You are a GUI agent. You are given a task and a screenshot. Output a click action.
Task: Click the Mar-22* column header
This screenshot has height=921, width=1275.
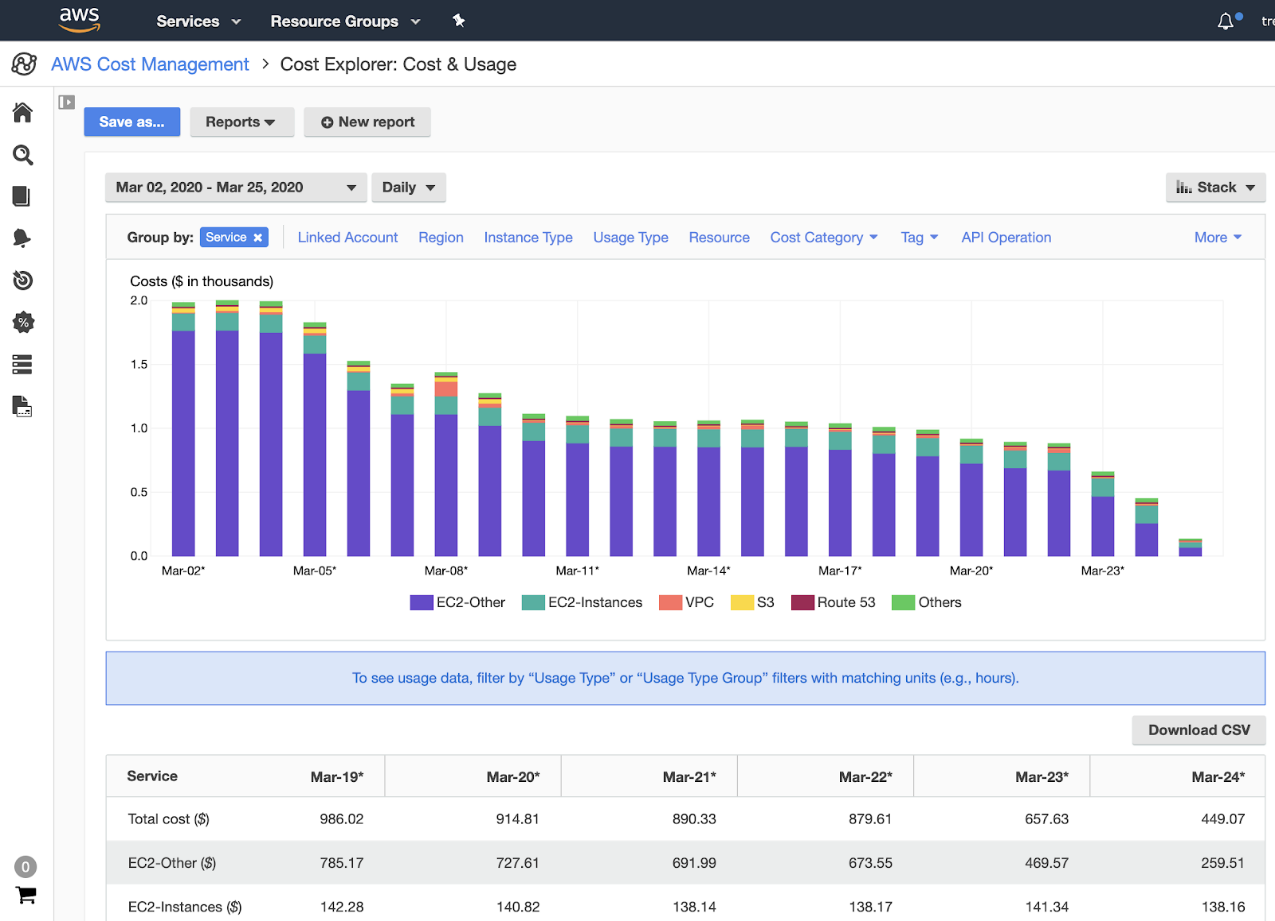[x=865, y=777]
